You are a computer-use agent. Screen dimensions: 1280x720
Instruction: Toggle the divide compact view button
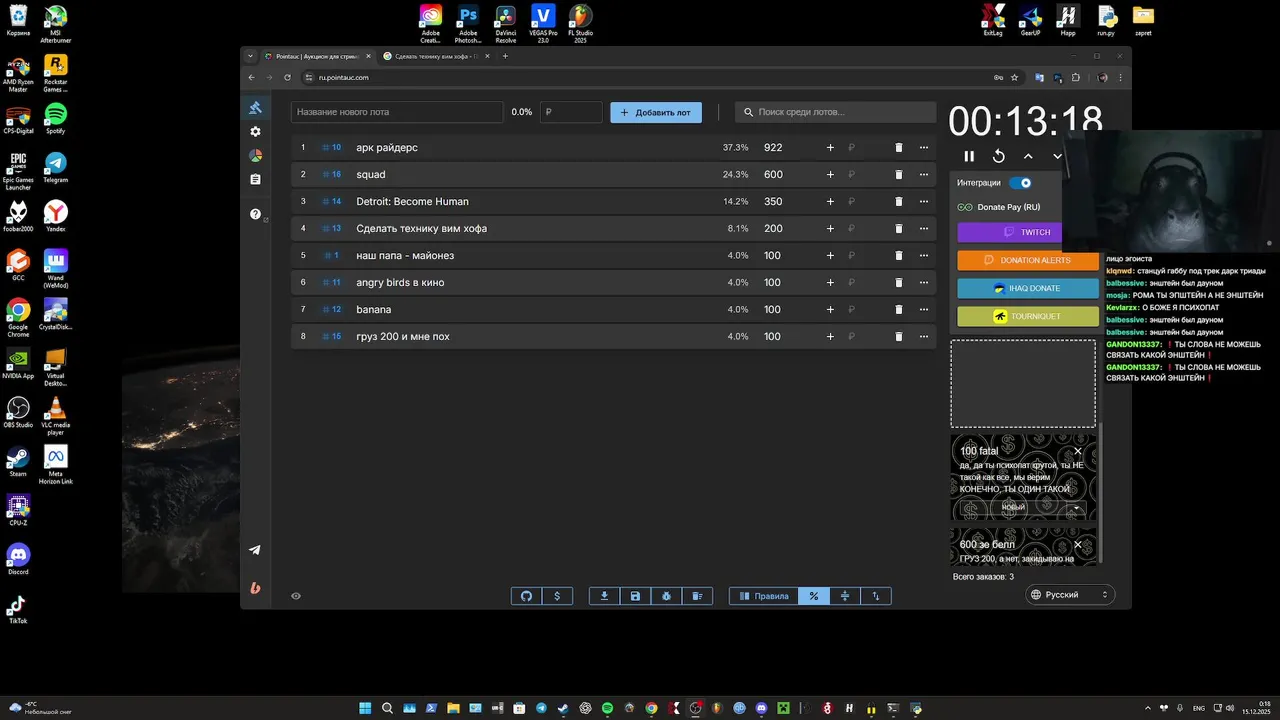[845, 596]
